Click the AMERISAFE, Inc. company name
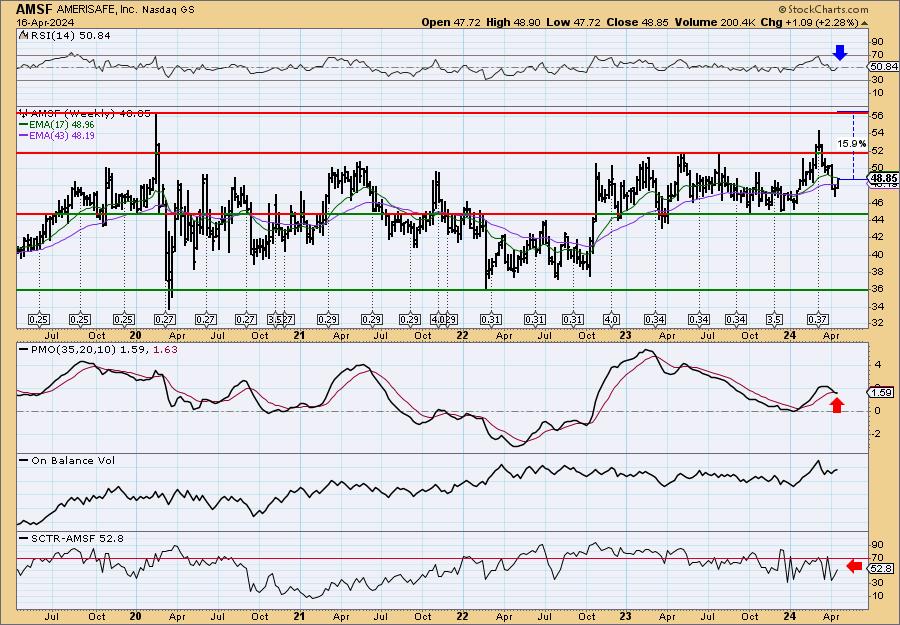This screenshot has width=900, height=625. [98, 9]
